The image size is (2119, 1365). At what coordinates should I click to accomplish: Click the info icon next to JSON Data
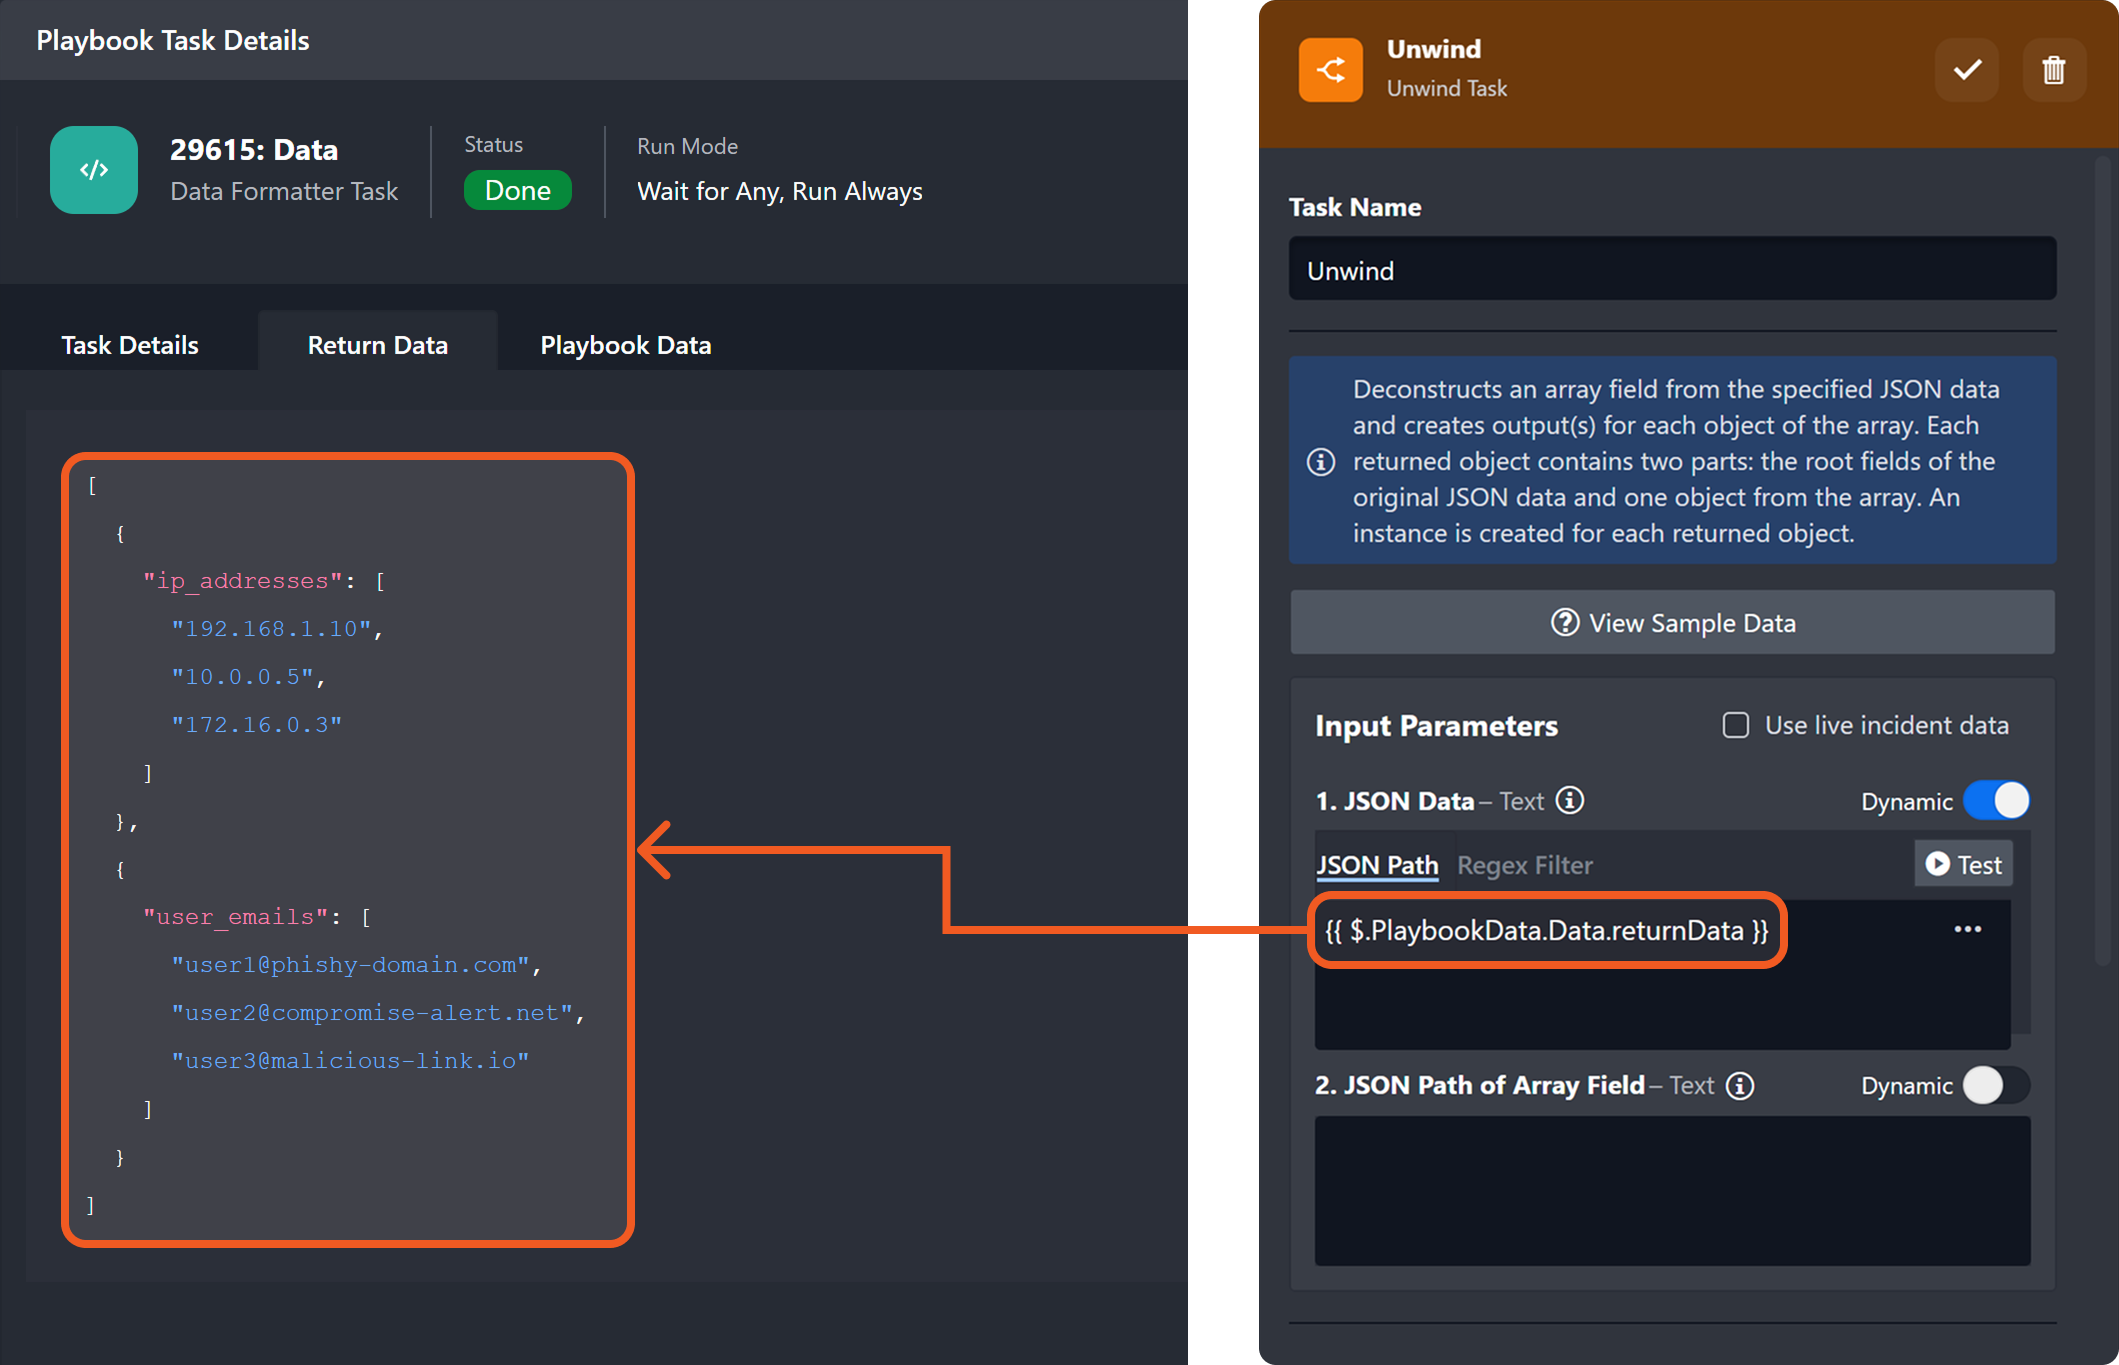1570,801
